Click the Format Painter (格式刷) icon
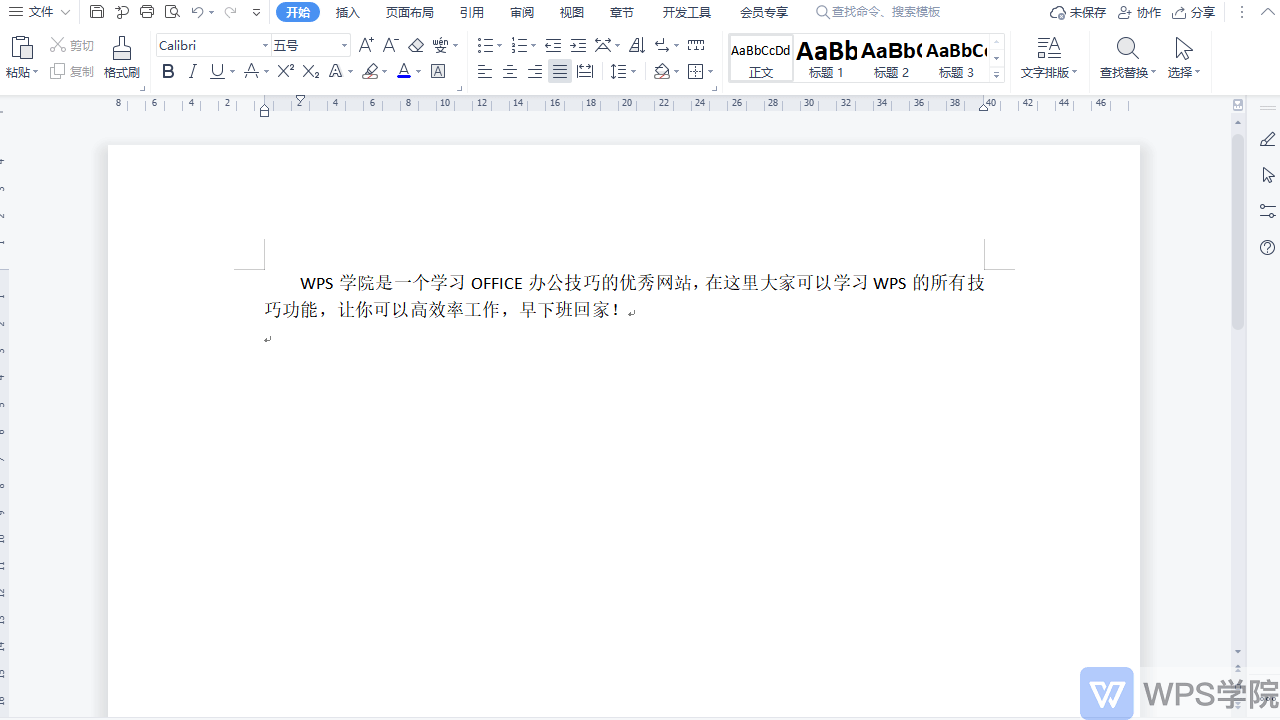Image resolution: width=1280 pixels, height=720 pixels. pos(121,57)
